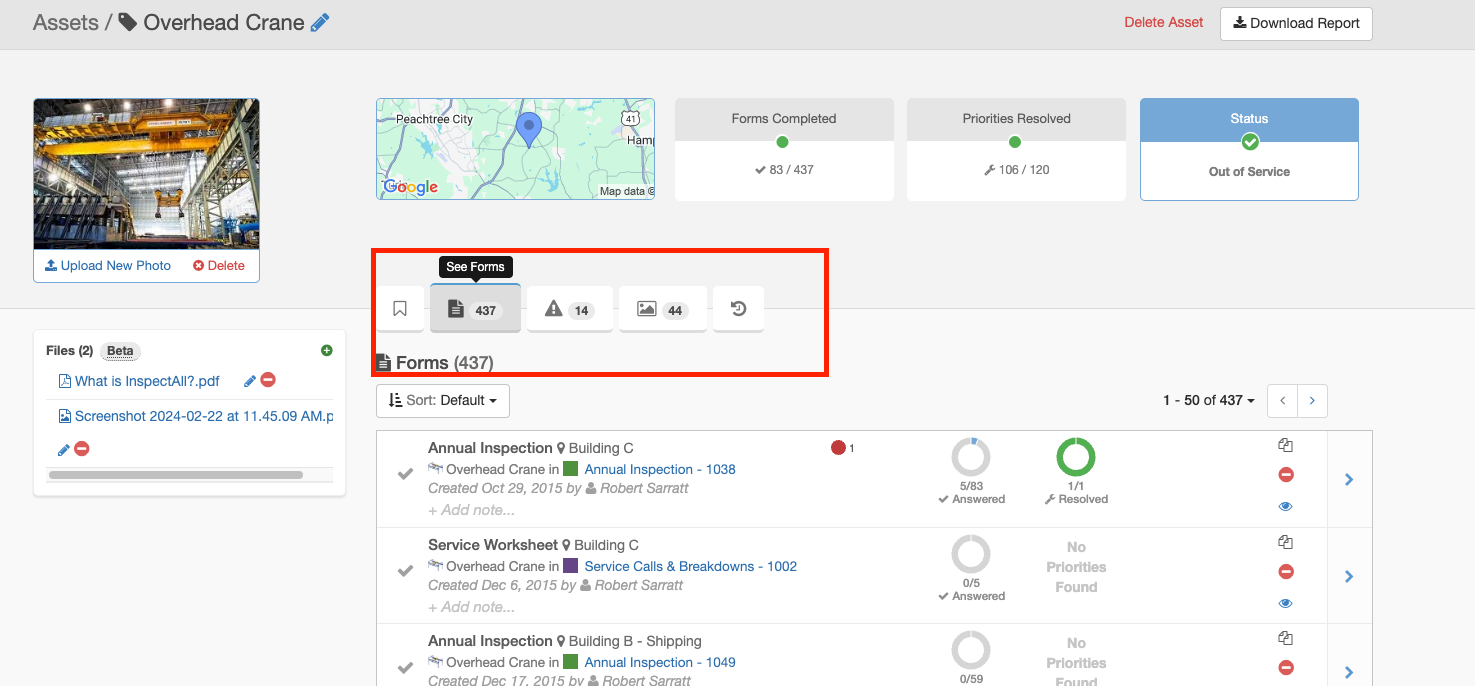The height and width of the screenshot is (686, 1475).
Task: Add a new file with green plus
Action: (326, 350)
